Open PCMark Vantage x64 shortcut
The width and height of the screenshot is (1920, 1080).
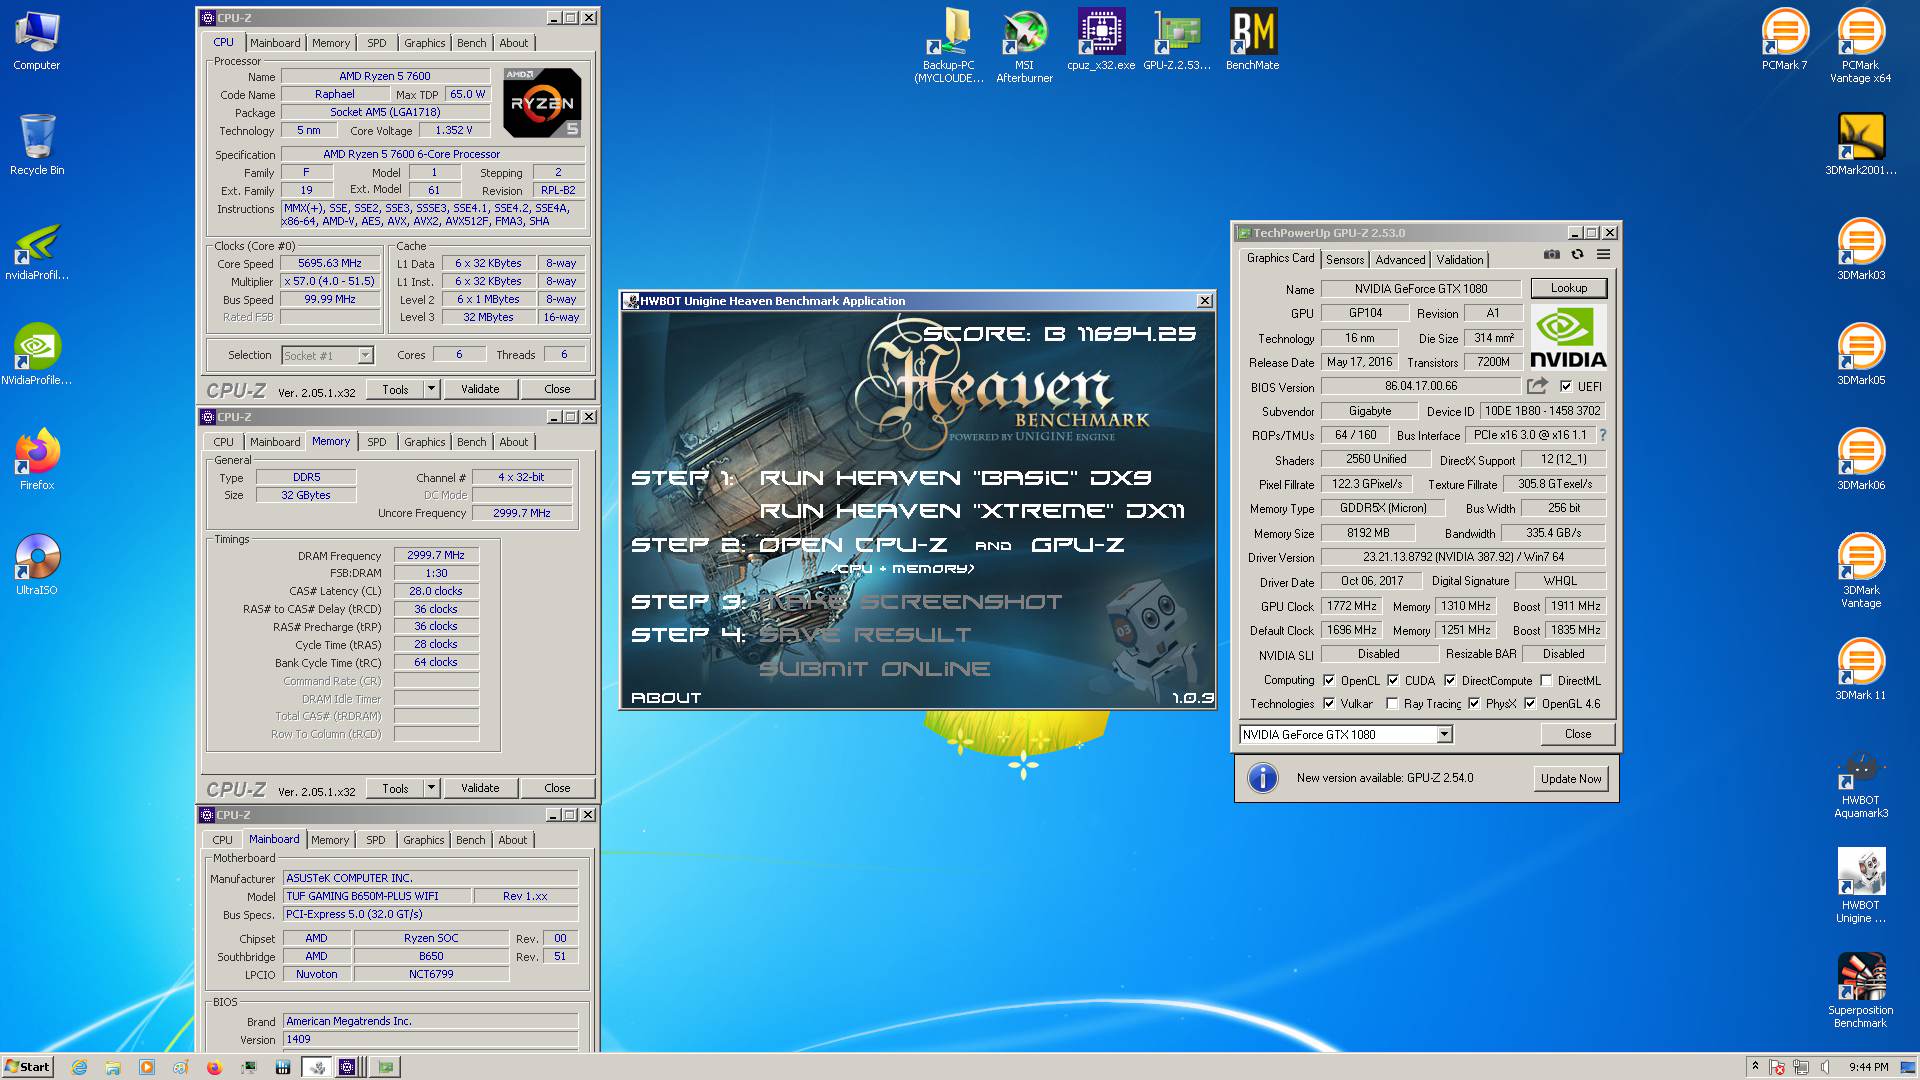tap(1860, 46)
